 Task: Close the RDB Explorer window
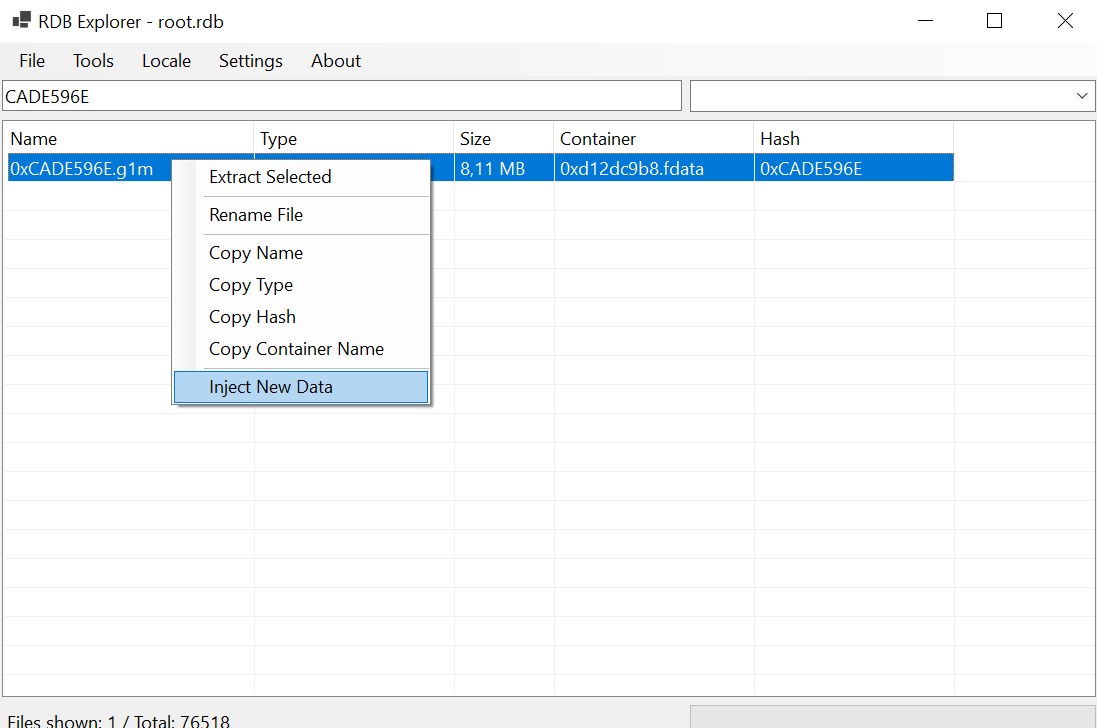(1065, 21)
